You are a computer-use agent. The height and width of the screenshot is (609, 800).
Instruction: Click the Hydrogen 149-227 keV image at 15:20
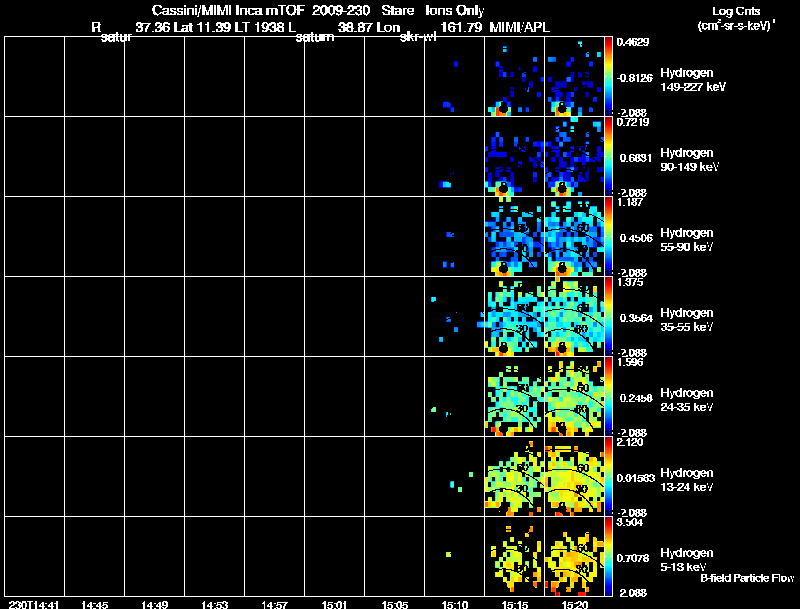coord(574,77)
